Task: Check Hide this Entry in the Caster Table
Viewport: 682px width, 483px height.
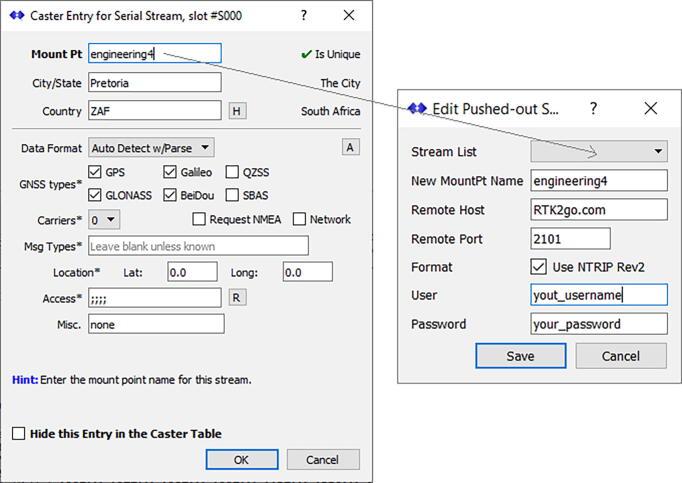Action: pos(19,433)
